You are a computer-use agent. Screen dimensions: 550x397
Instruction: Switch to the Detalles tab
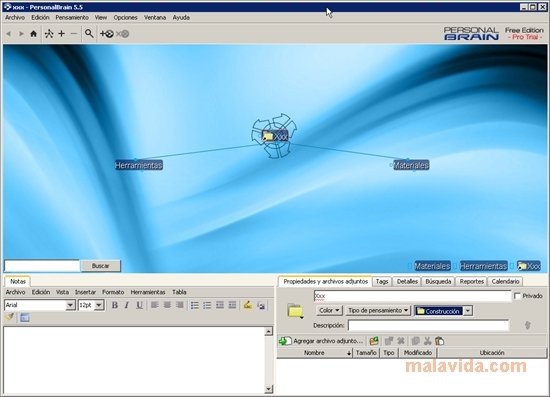(x=407, y=281)
